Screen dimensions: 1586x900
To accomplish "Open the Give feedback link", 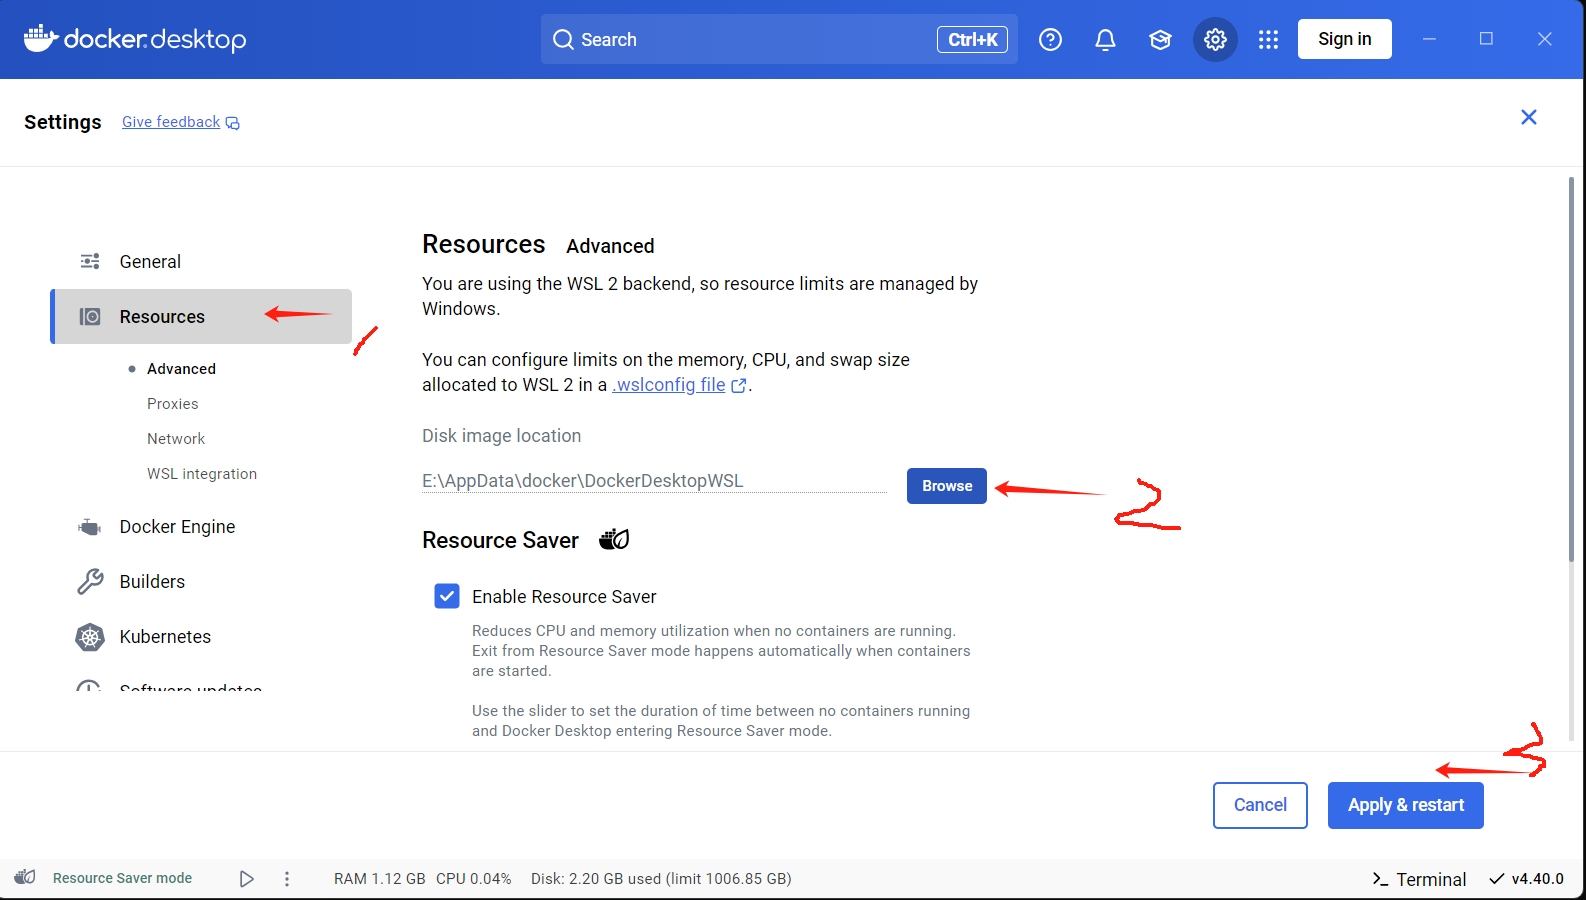I will (171, 122).
